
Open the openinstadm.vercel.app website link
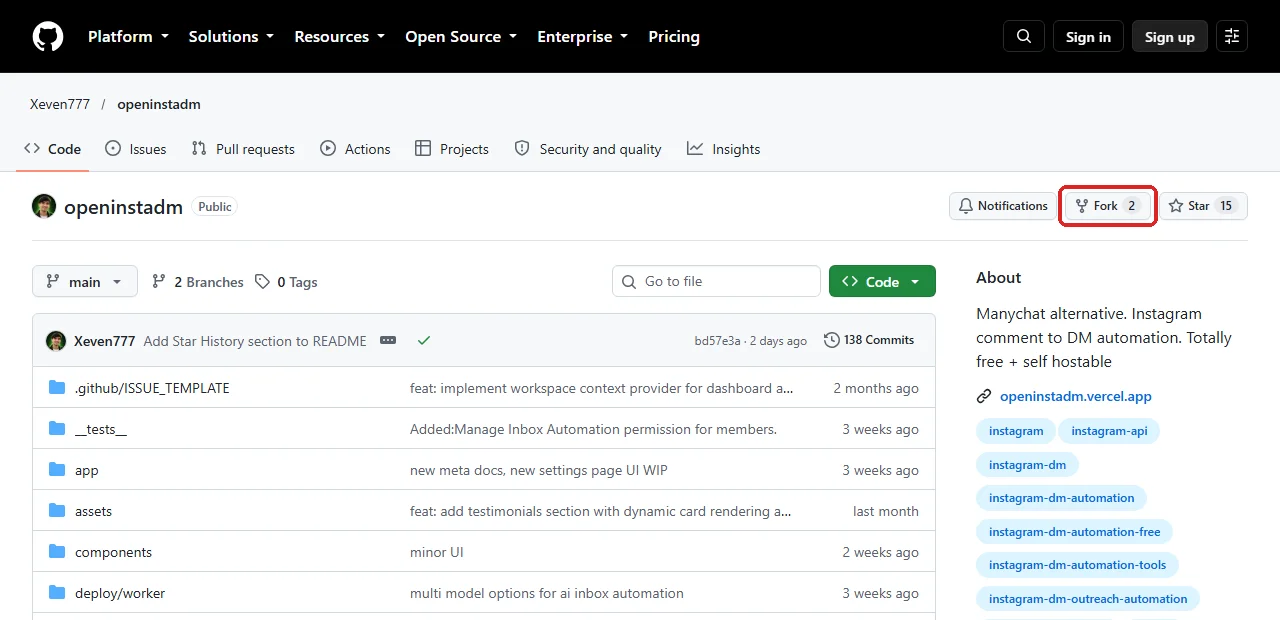click(x=1076, y=396)
